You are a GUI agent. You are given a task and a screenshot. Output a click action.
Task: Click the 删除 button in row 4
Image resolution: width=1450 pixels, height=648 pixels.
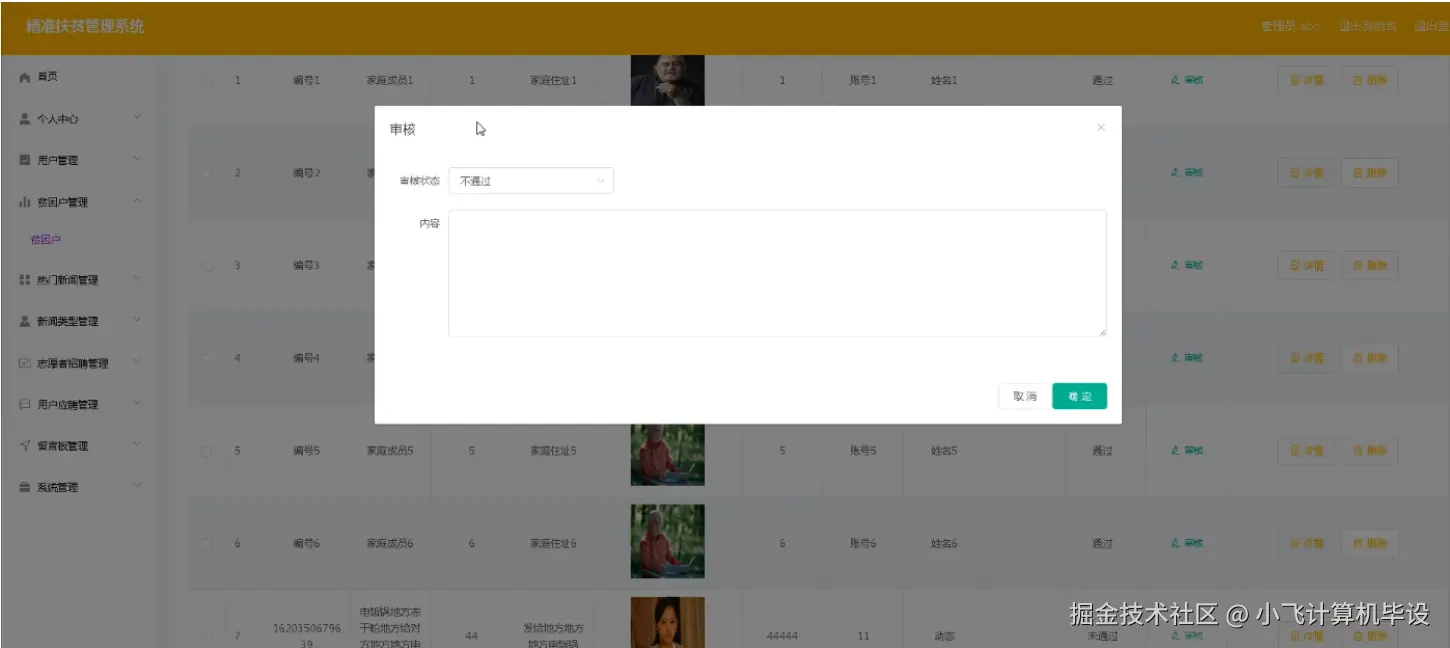point(1369,358)
